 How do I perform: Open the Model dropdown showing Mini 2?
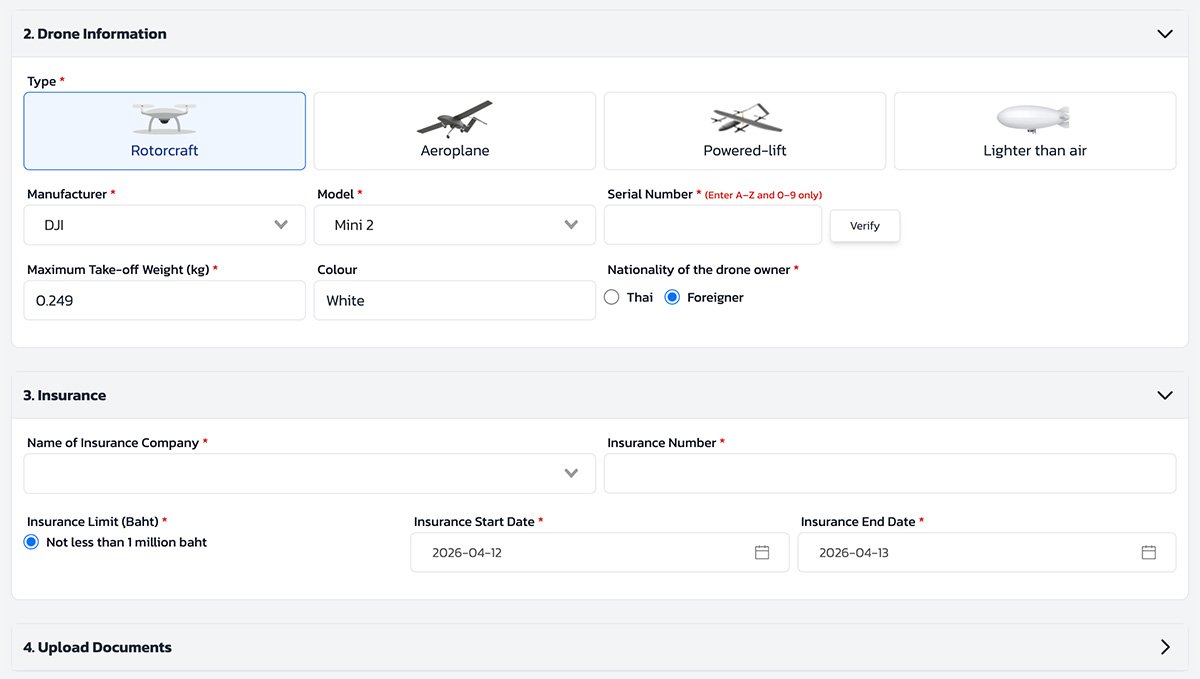pos(454,225)
